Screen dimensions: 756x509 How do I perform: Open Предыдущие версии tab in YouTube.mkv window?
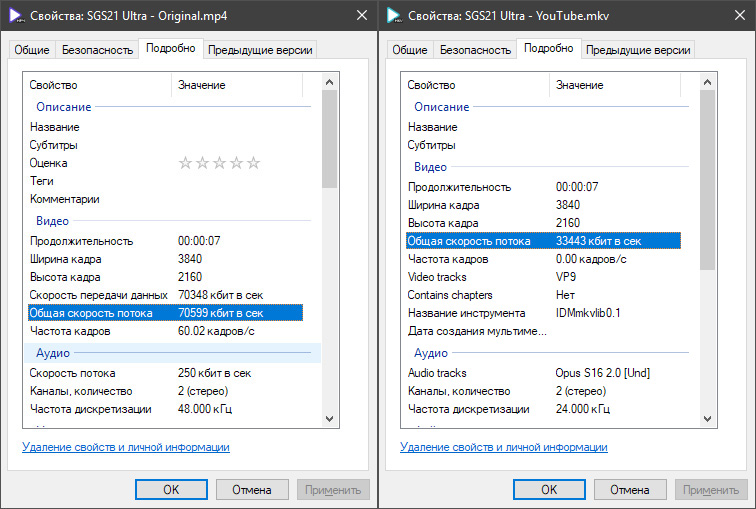pos(639,50)
